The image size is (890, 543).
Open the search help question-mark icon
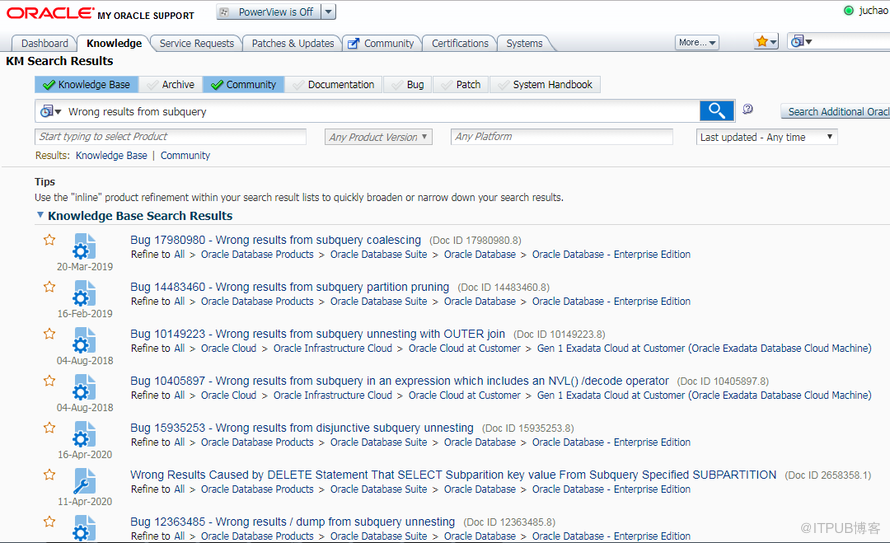[x=748, y=109]
